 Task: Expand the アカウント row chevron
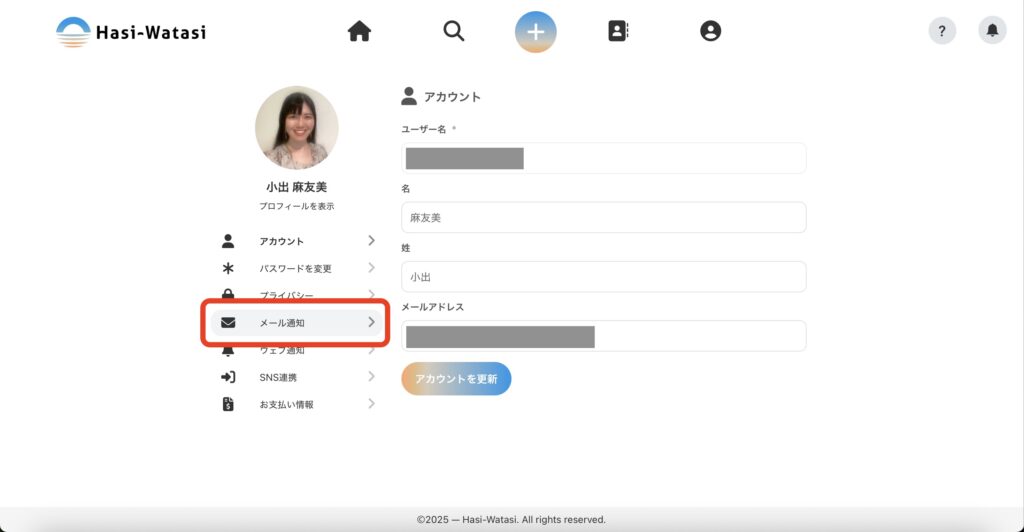(371, 241)
